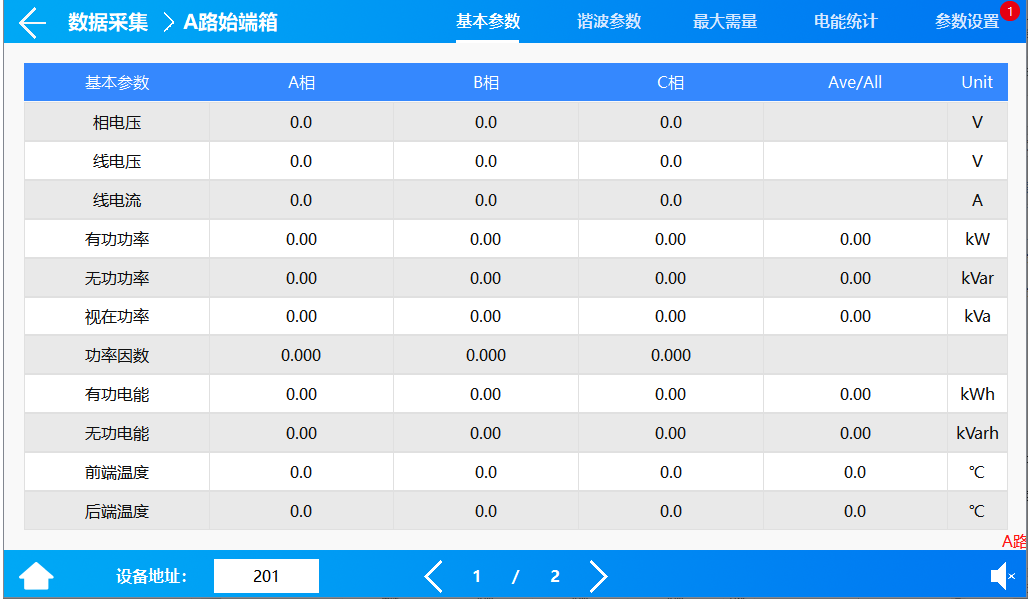This screenshot has width=1031, height=603.
Task: Click the 设备地址 input showing 201
Action: coord(266,576)
